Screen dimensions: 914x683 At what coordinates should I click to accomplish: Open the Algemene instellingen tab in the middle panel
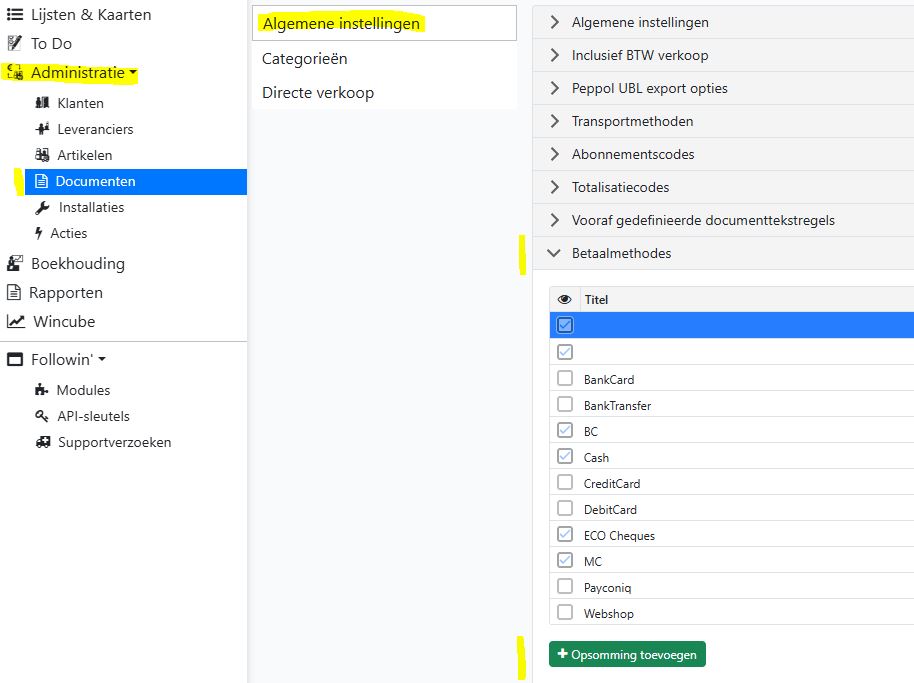384,23
